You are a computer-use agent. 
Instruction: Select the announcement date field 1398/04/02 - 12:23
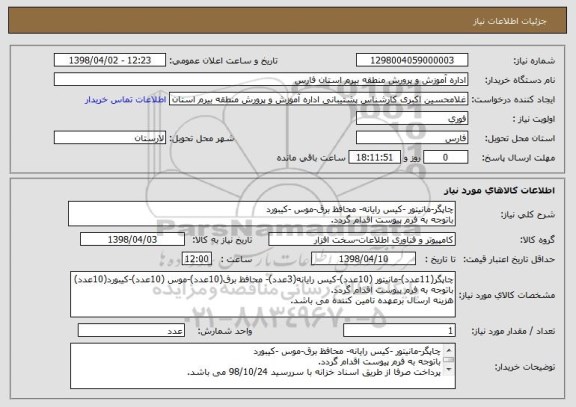point(110,60)
